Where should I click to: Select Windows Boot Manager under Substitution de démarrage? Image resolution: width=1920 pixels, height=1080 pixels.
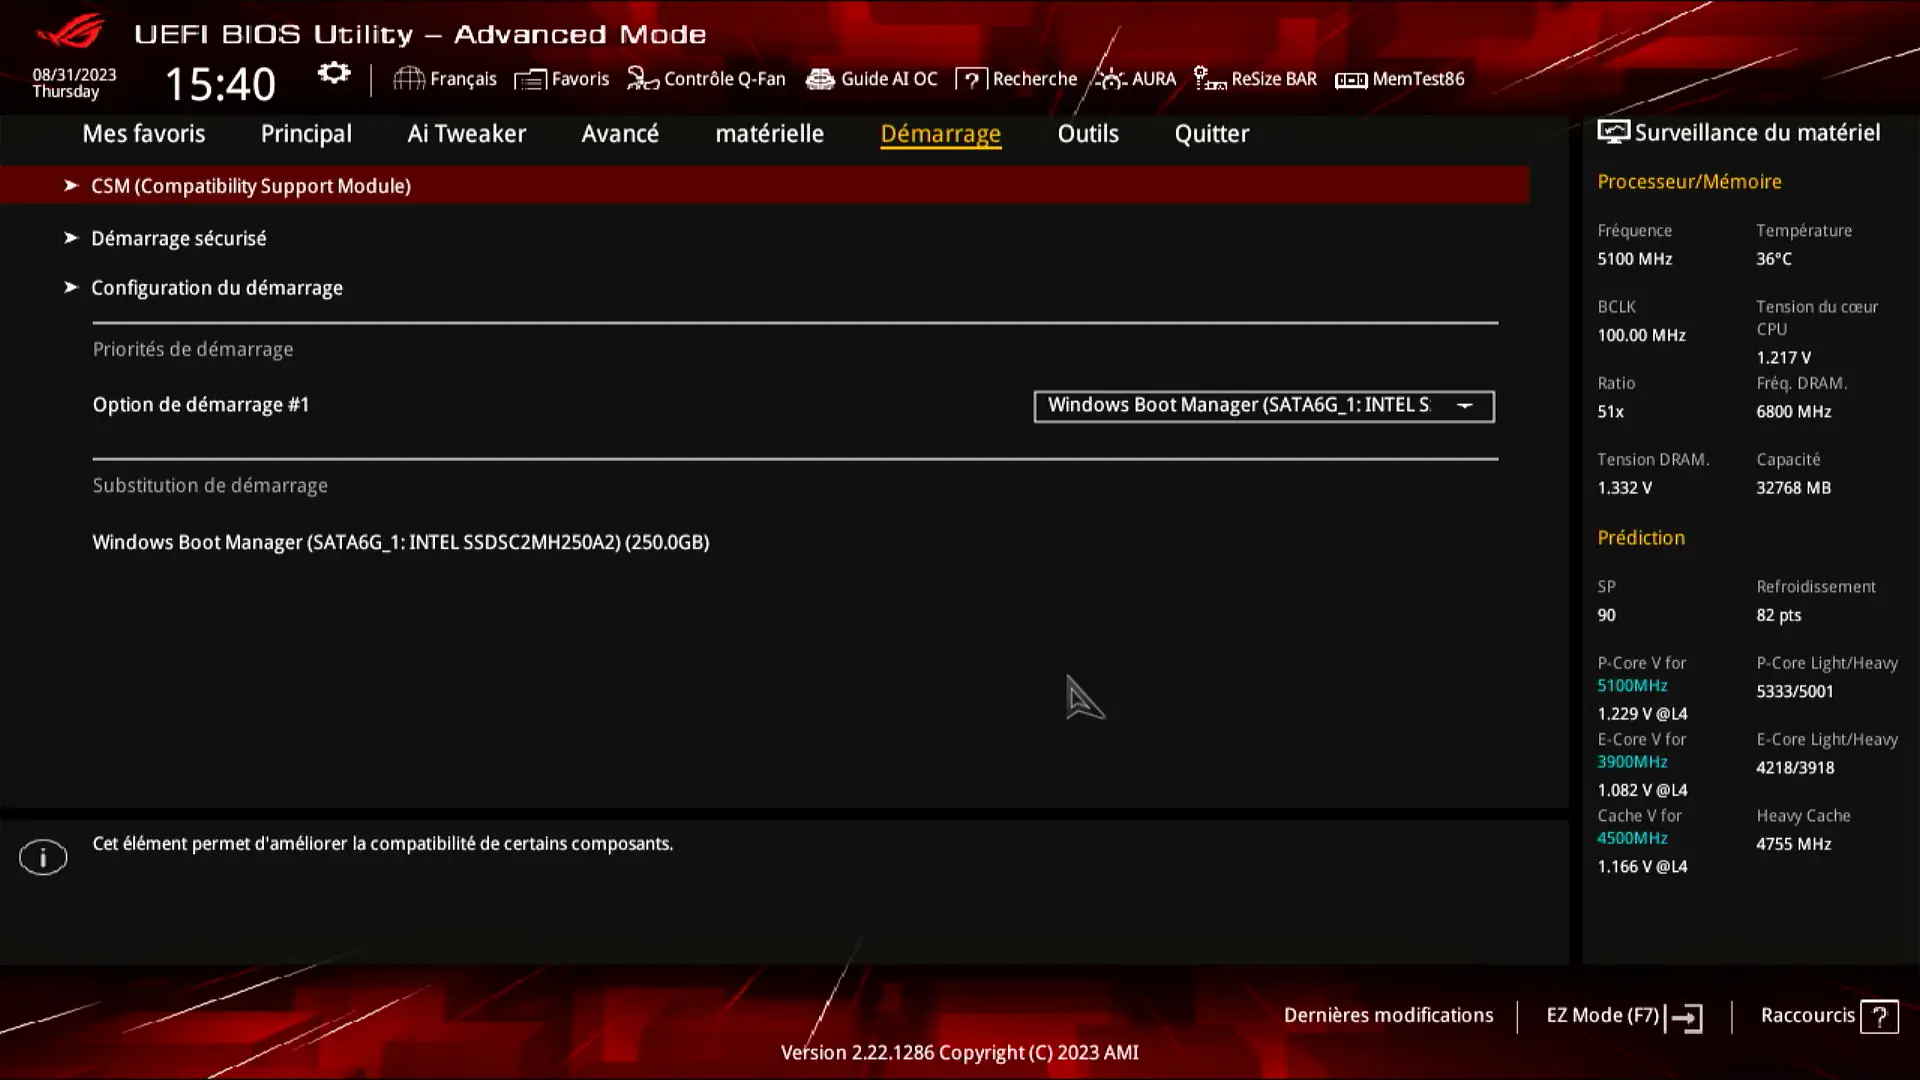tap(401, 542)
